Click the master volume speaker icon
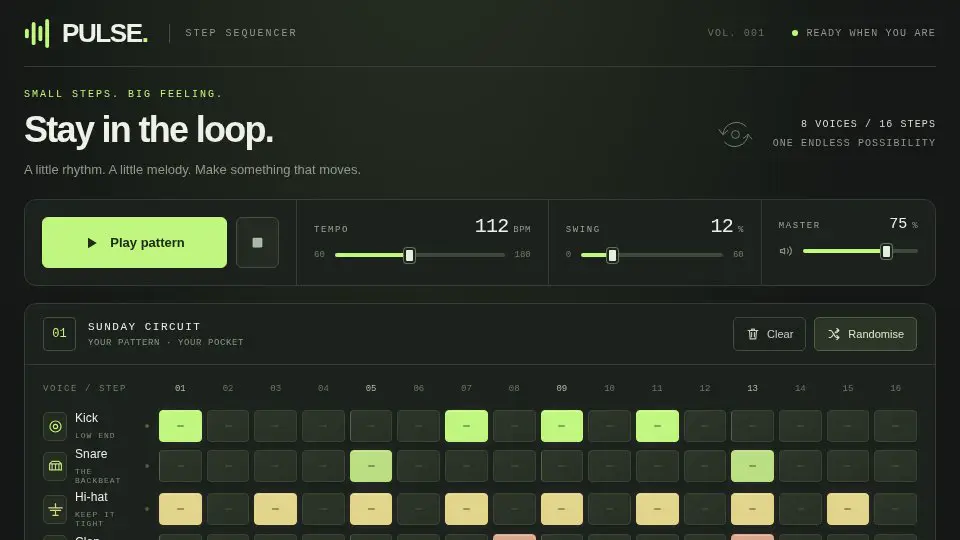The height and width of the screenshot is (540, 960). [786, 251]
